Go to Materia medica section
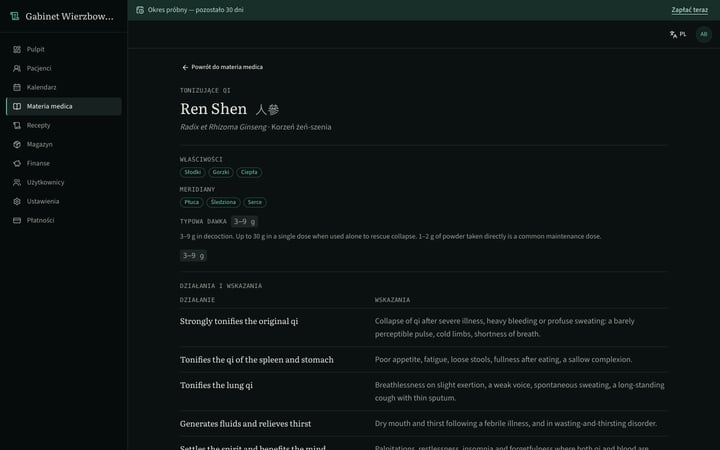This screenshot has height=450, width=720. (x=64, y=106)
